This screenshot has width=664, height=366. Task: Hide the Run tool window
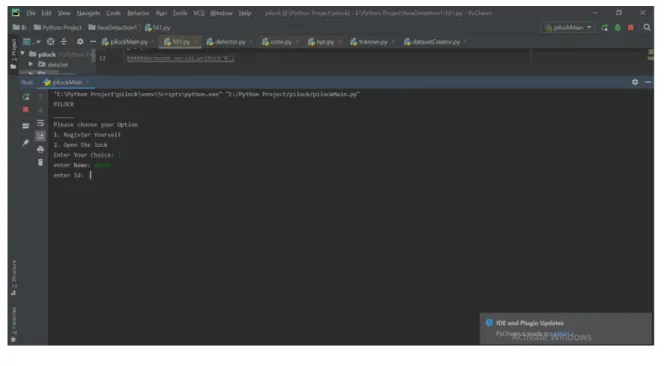pos(648,82)
